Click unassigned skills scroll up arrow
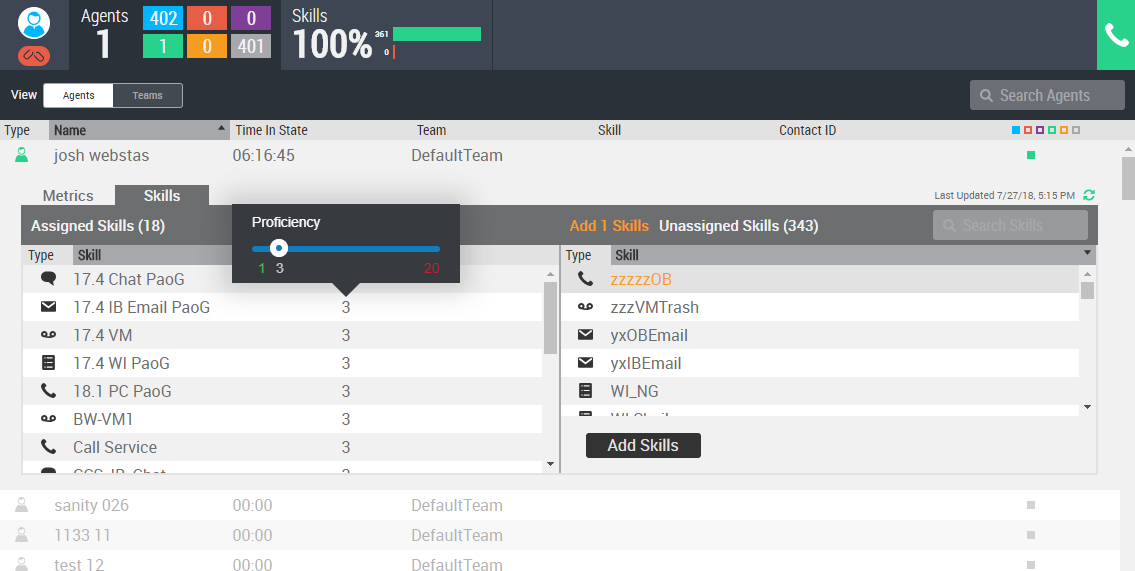 (x=1087, y=274)
